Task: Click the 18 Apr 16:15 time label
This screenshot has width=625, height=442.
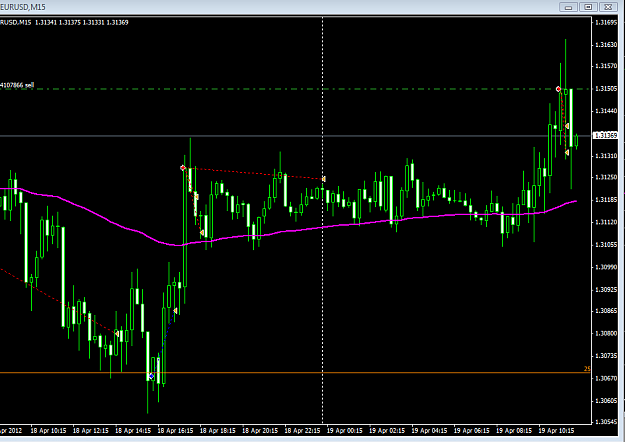Action: (175, 430)
